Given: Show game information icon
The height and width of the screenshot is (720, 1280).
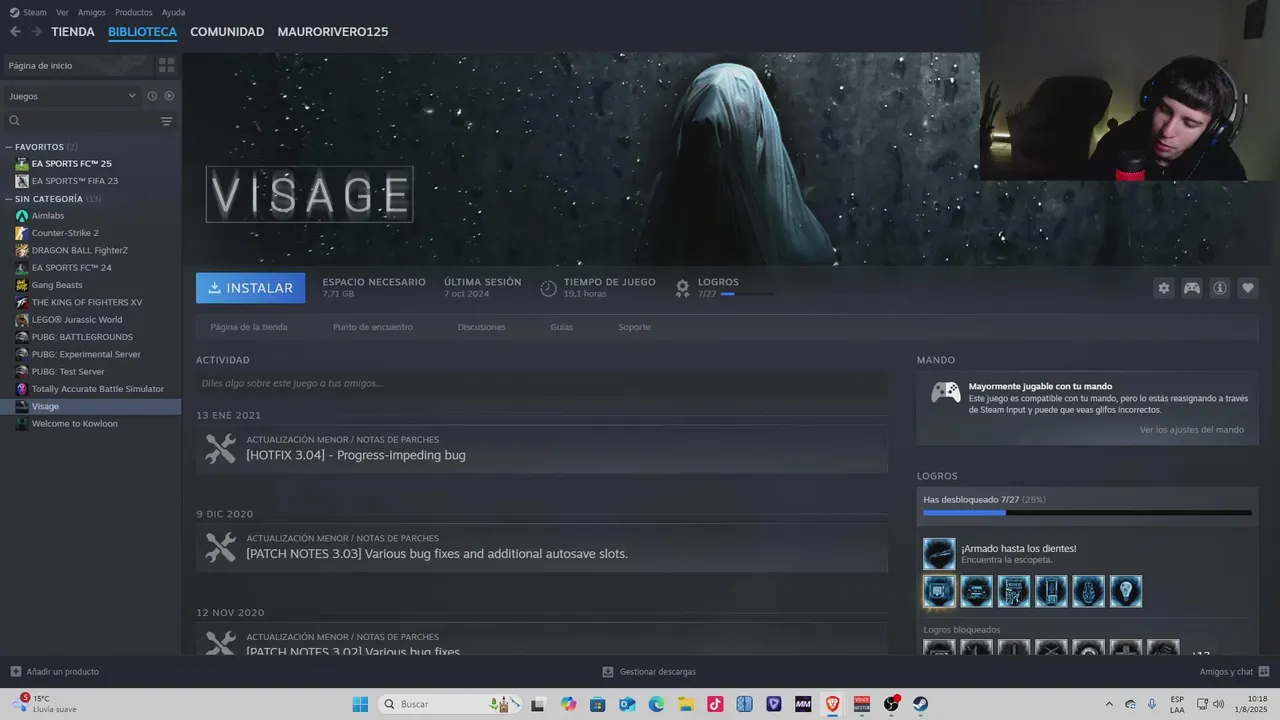Looking at the screenshot, I should 1220,288.
